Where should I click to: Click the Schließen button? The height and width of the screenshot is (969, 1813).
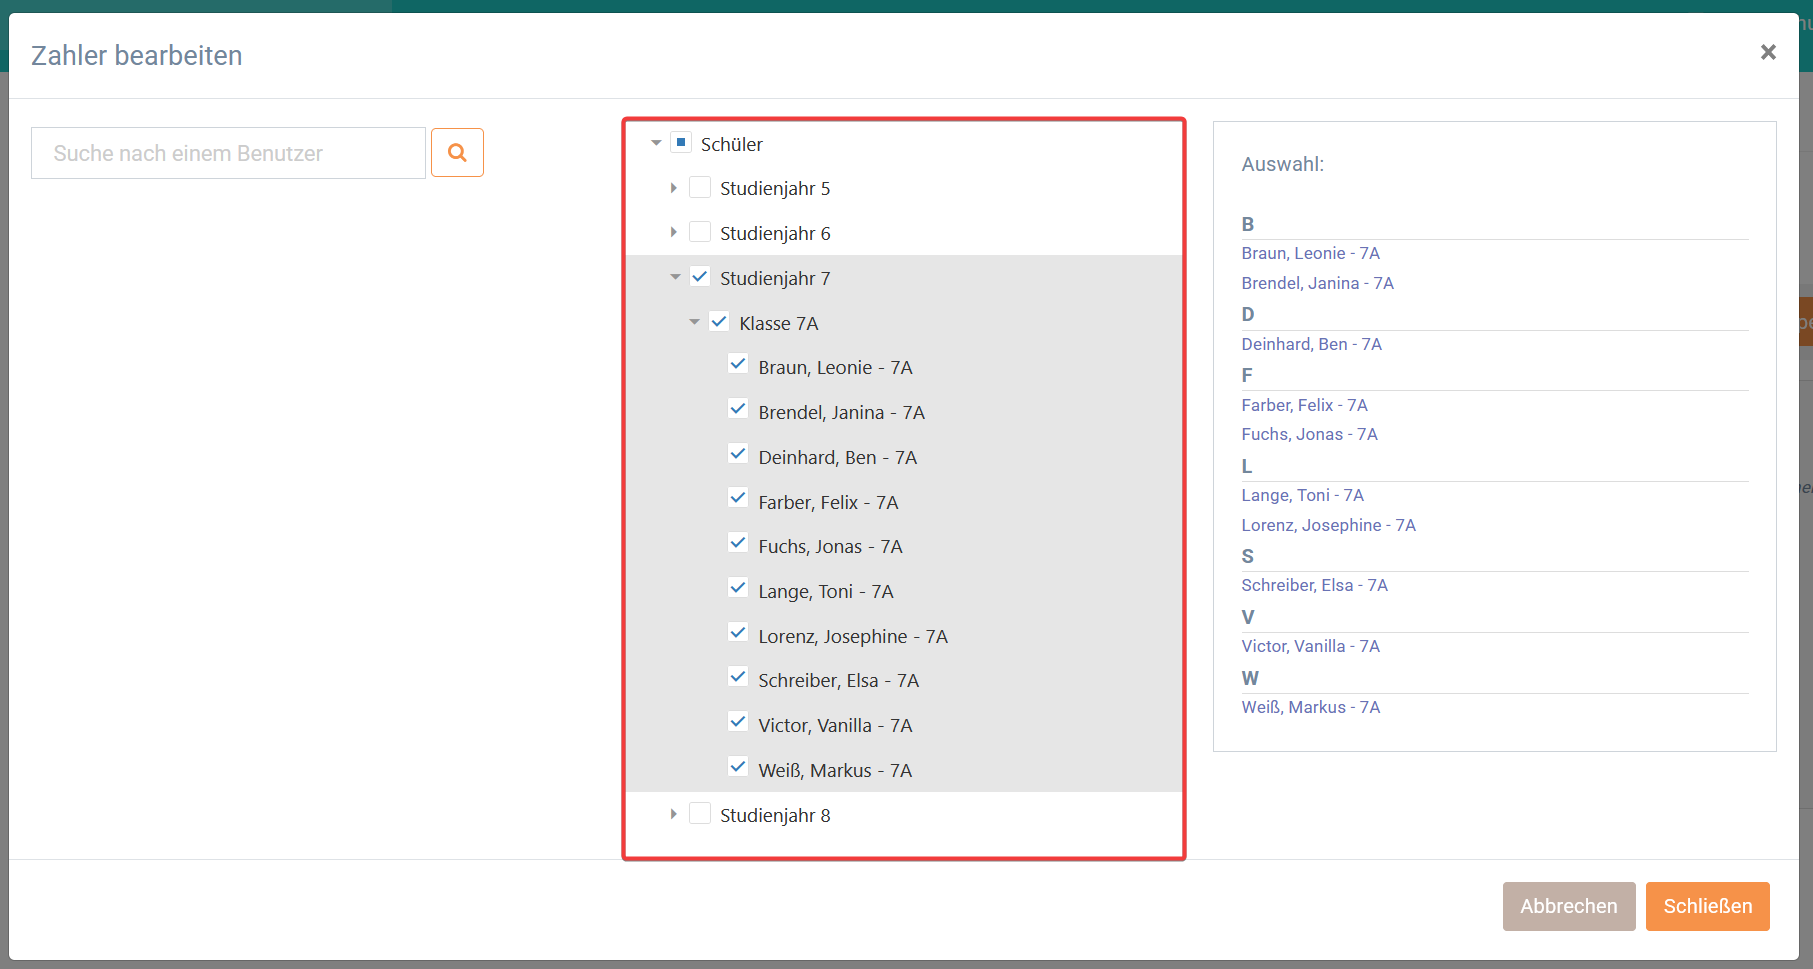click(x=1707, y=906)
